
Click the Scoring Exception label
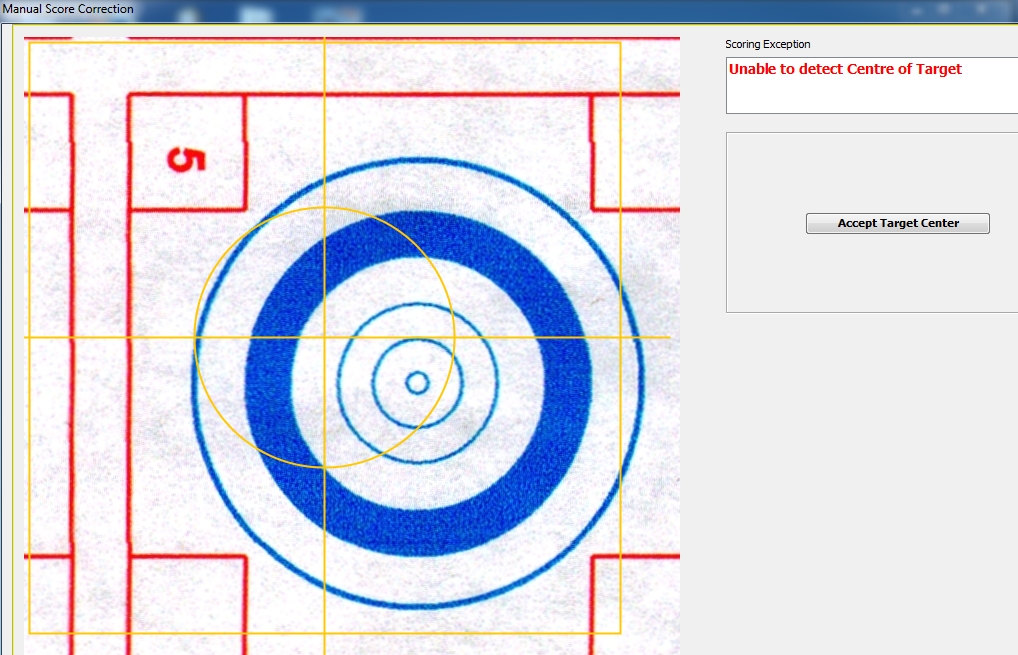767,45
